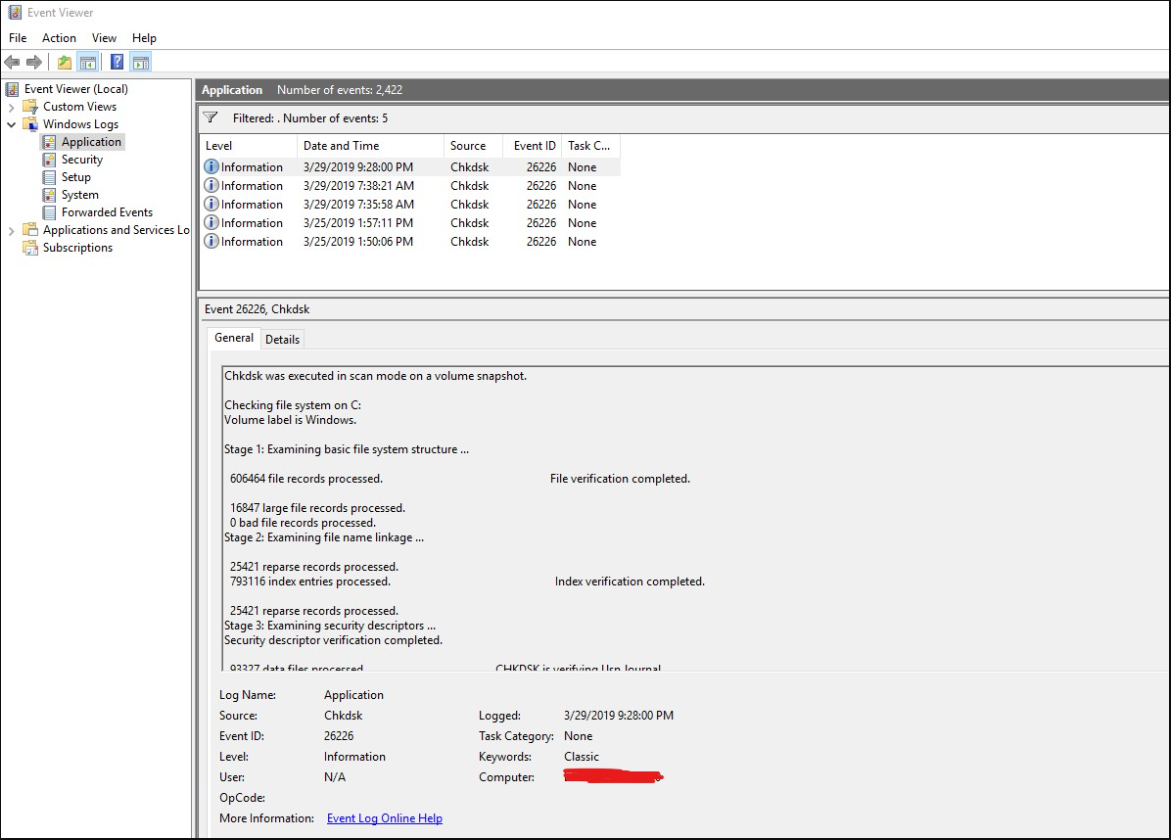Open the View menu
This screenshot has width=1171, height=840.
pyautogui.click(x=104, y=38)
